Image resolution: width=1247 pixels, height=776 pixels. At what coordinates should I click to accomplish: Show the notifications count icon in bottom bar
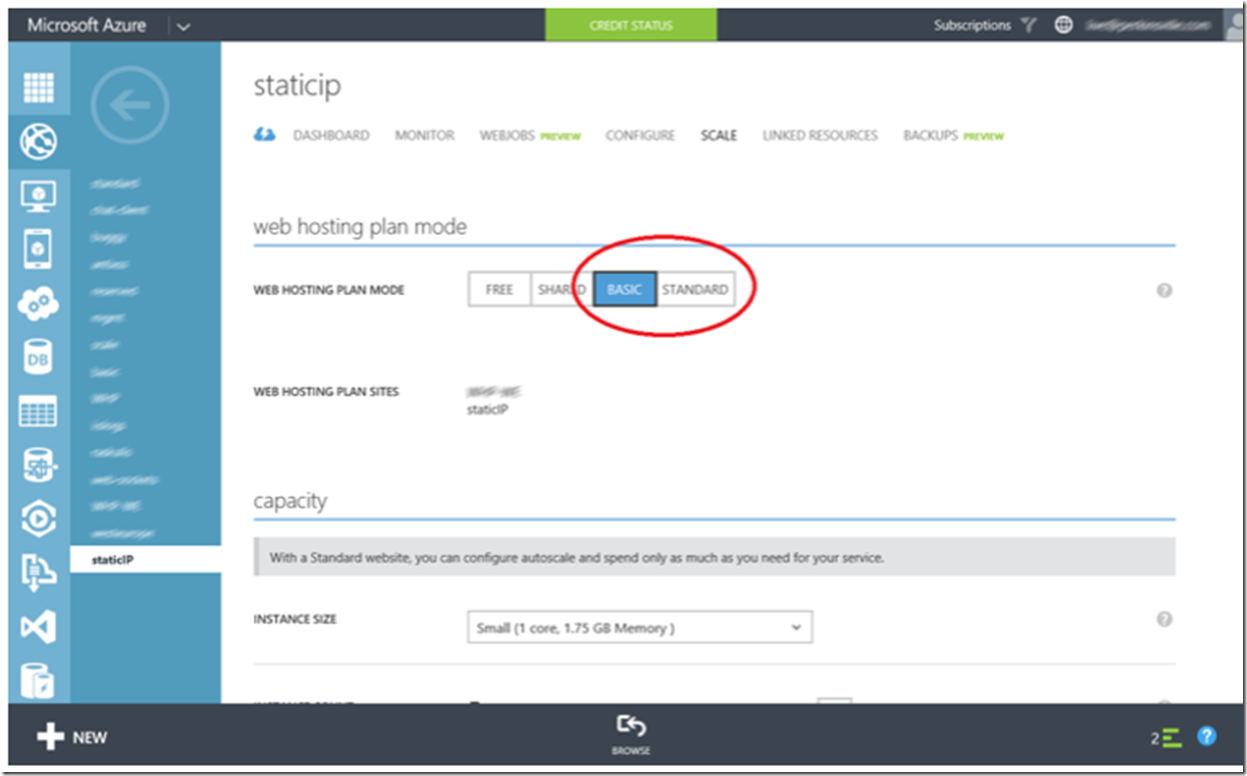(x=1166, y=738)
